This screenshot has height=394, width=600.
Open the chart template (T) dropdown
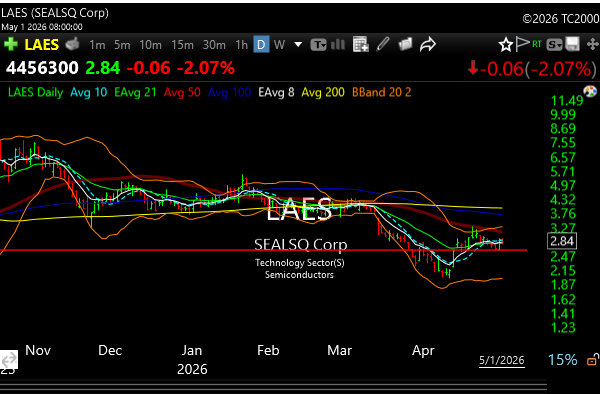(x=318, y=45)
